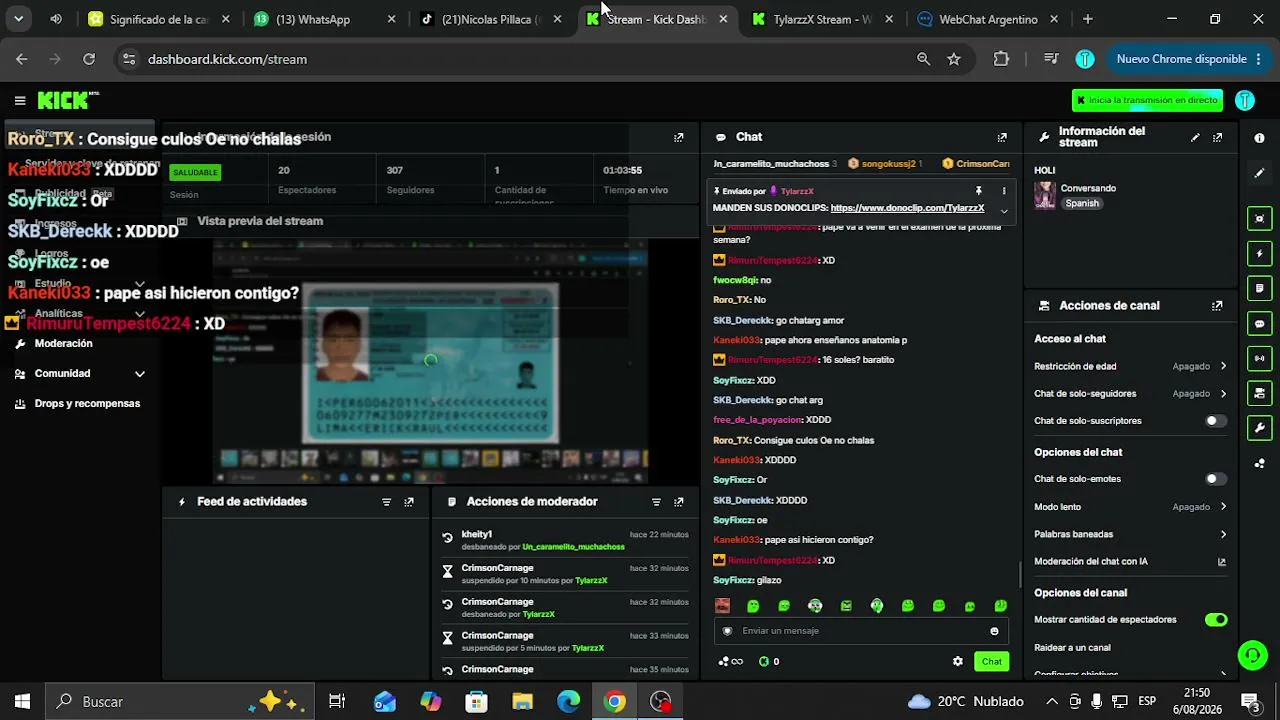
Task: Click the Enviar un mensaje input field
Action: point(860,631)
